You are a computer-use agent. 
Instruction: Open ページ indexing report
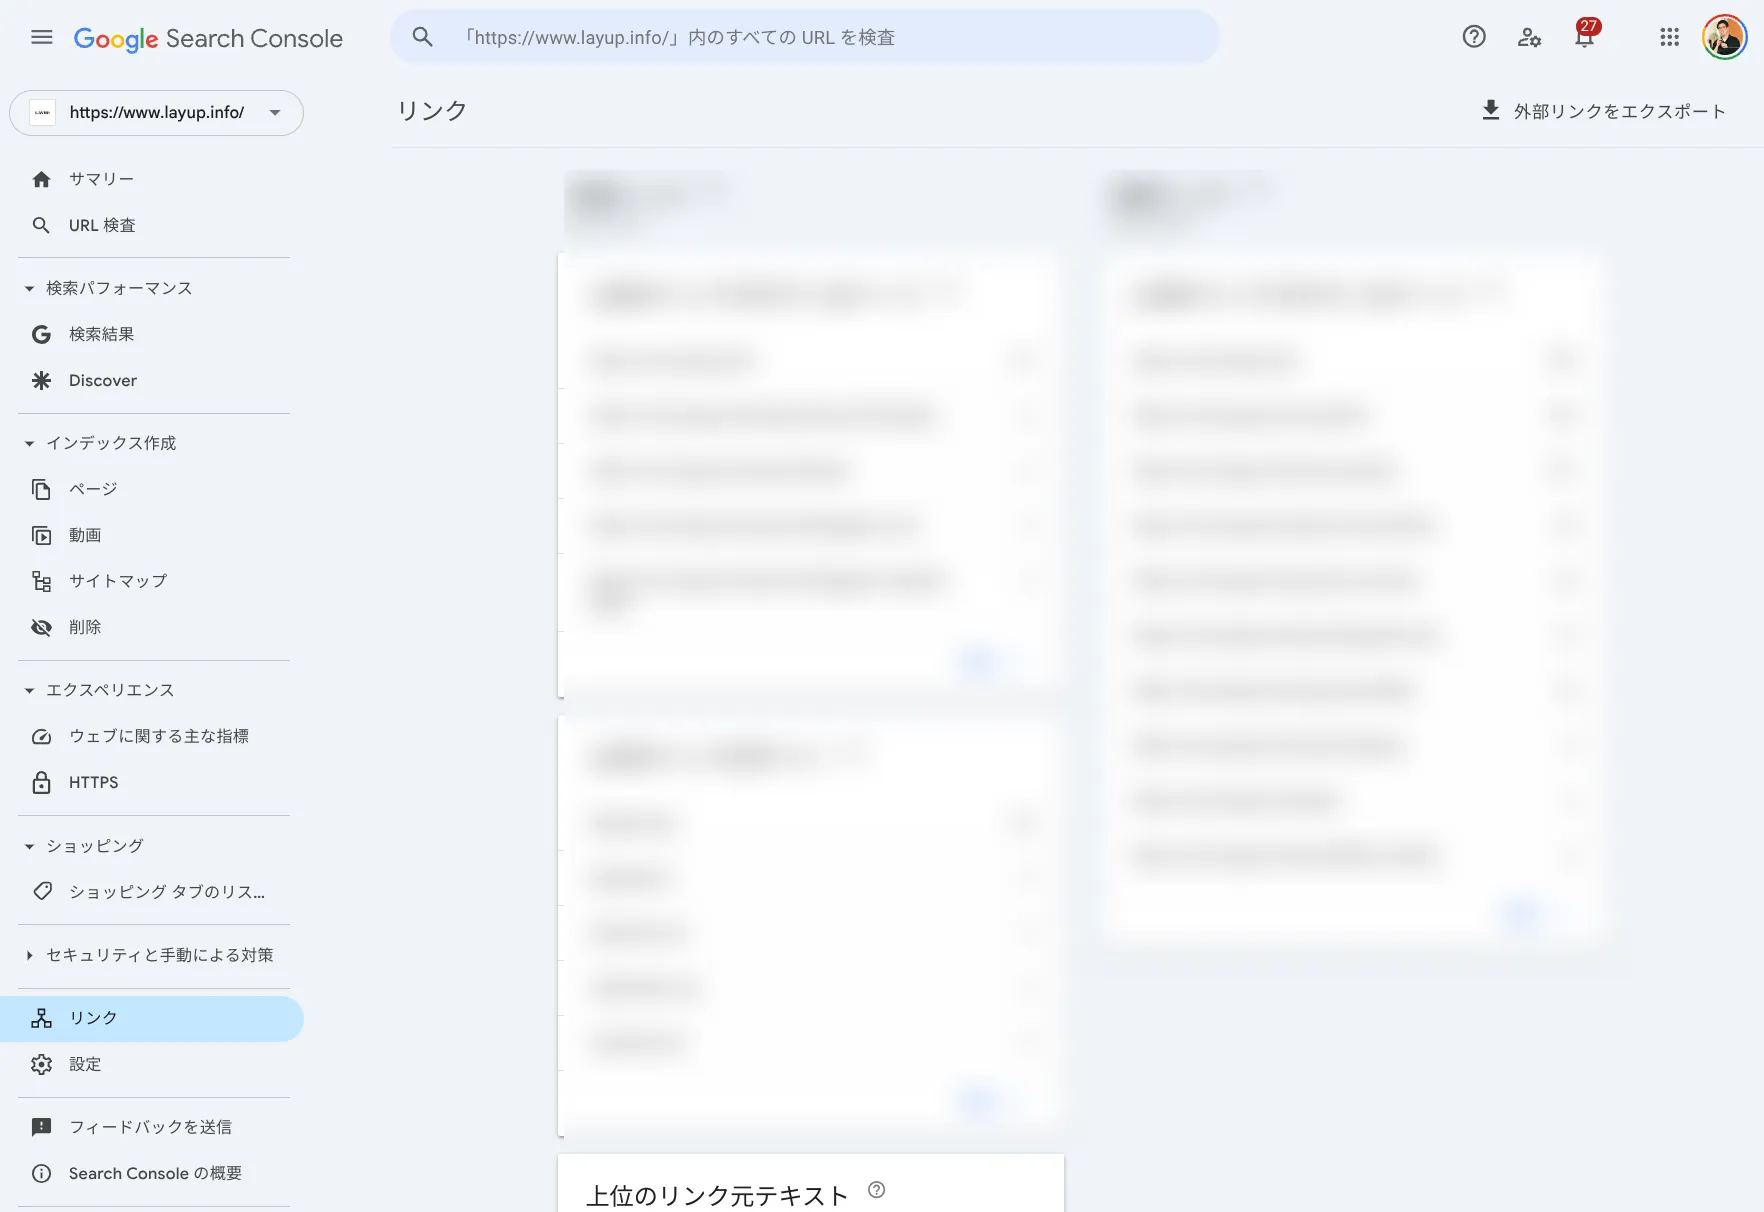[x=93, y=489]
